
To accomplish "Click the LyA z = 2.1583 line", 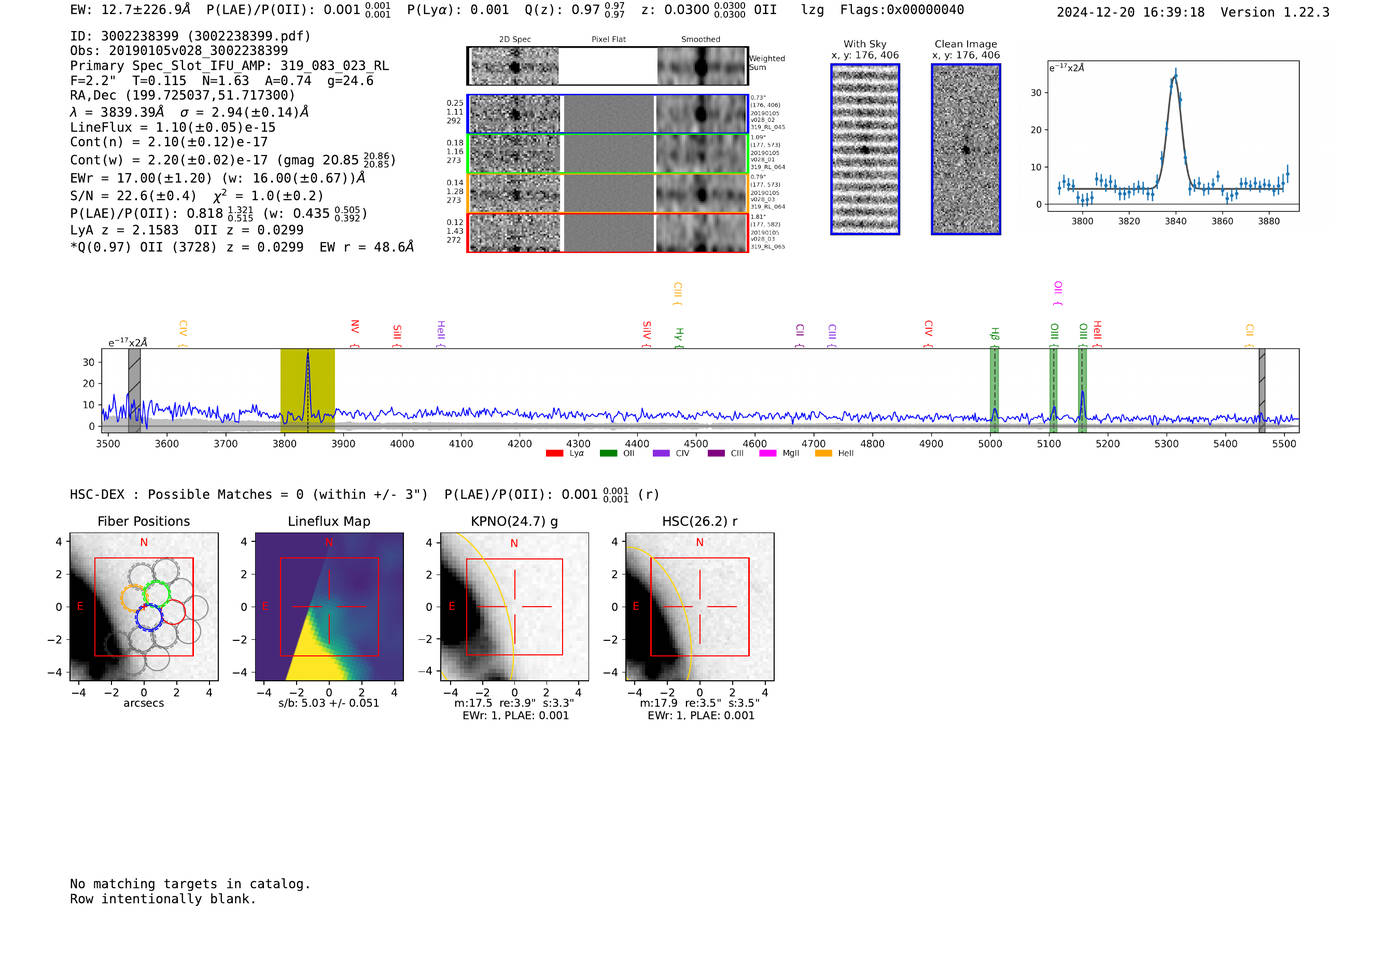I will pyautogui.click(x=187, y=230).
